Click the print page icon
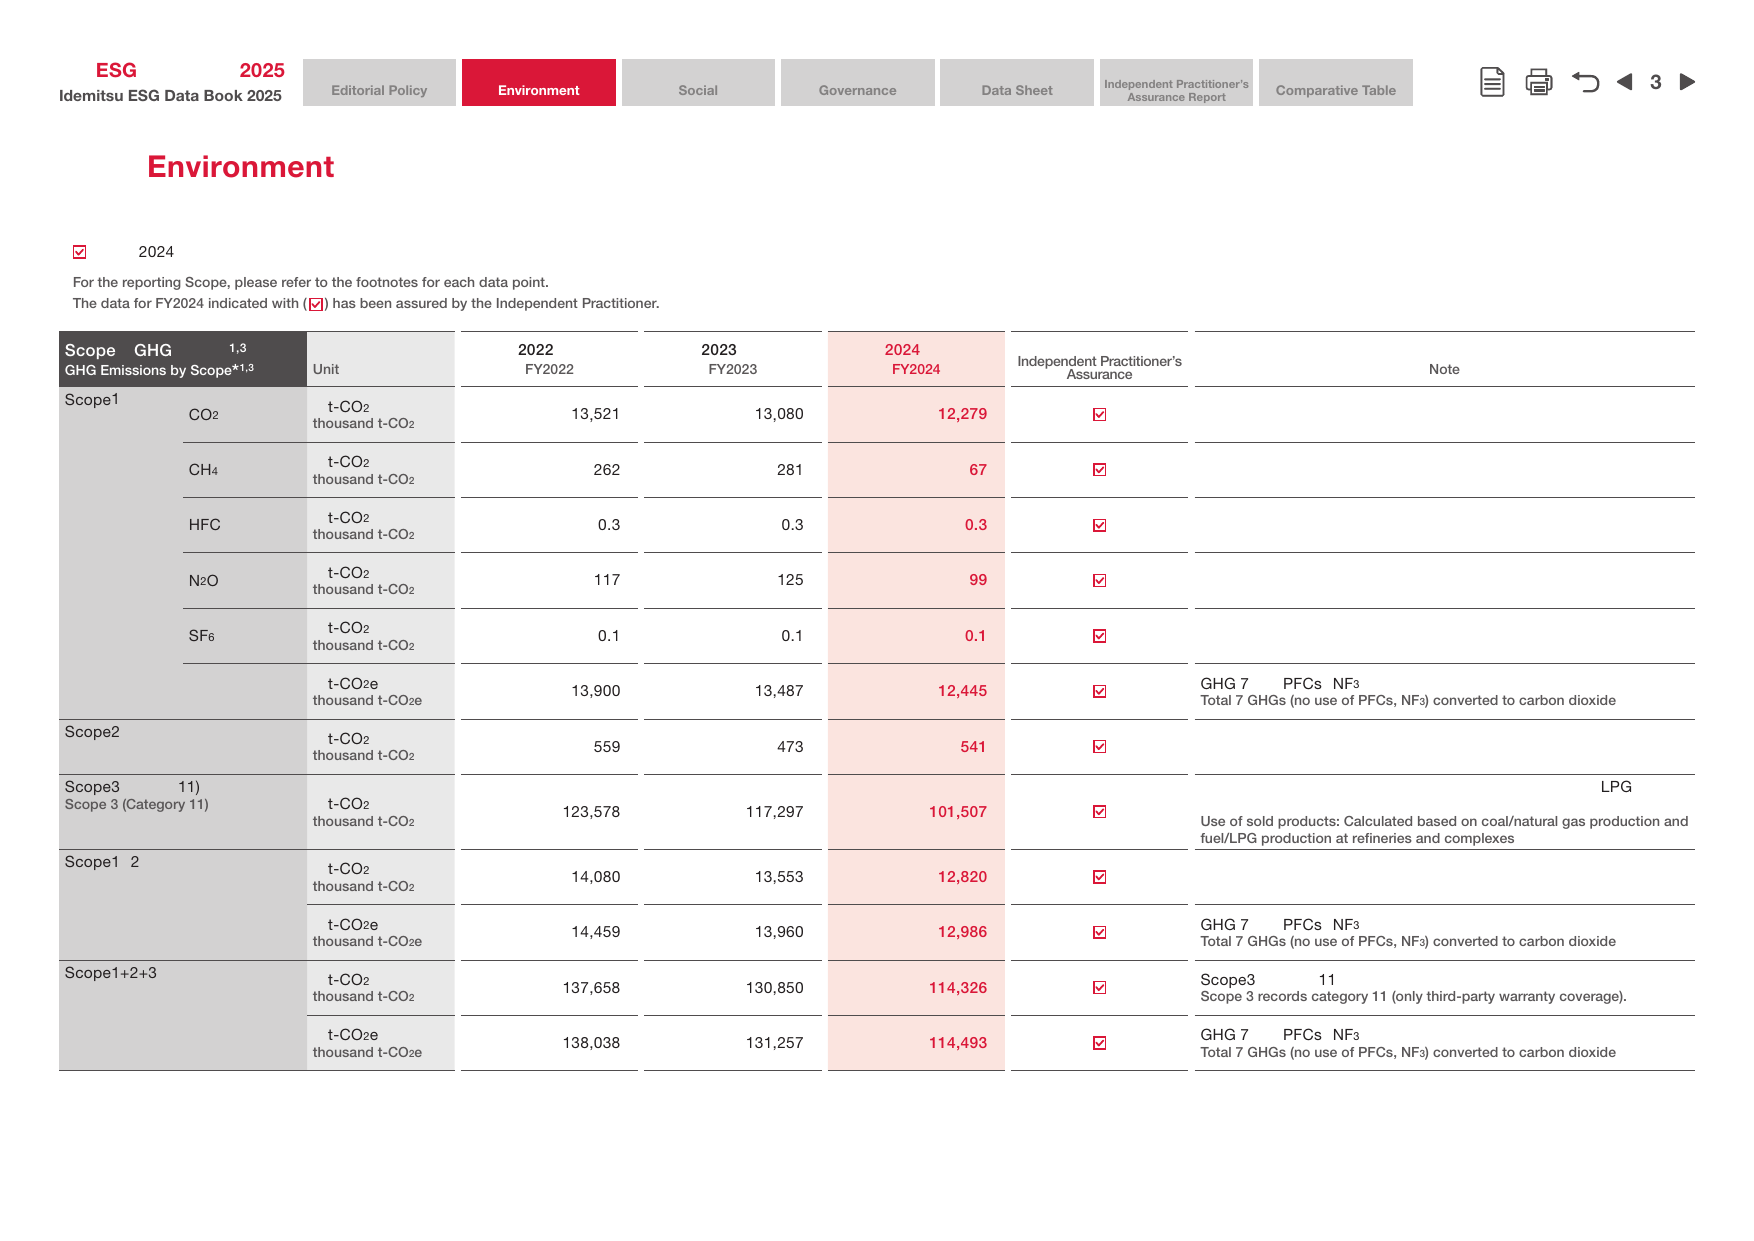 tap(1539, 82)
